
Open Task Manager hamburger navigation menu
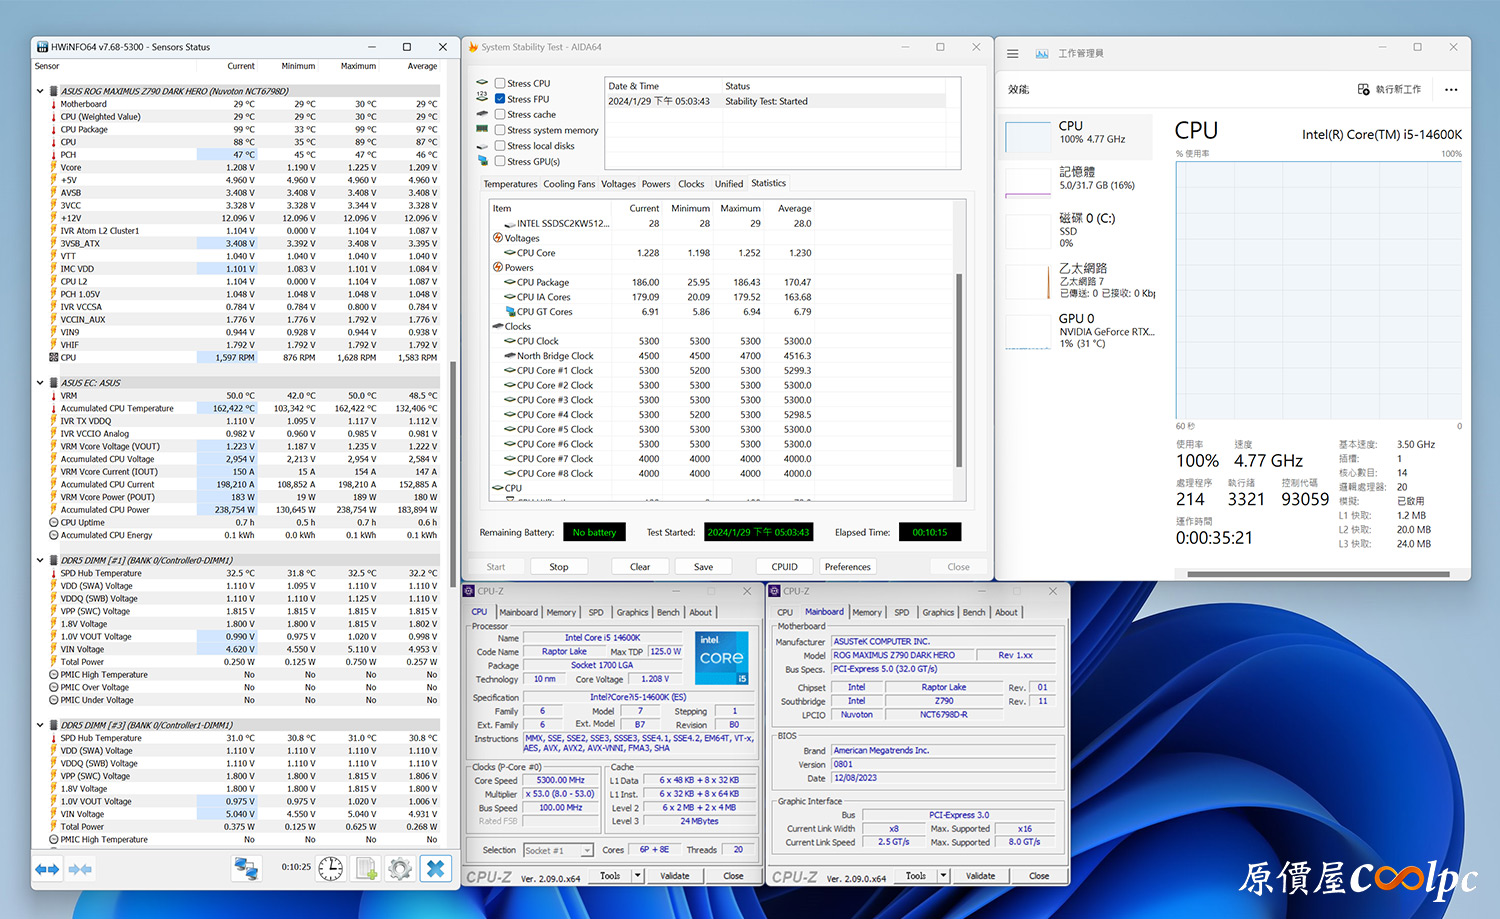1013,53
